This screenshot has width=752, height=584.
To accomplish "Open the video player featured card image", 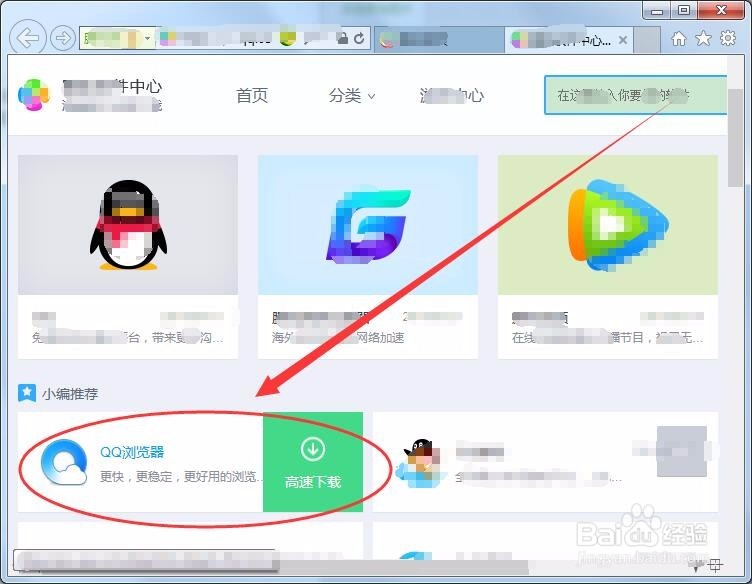I will (608, 224).
